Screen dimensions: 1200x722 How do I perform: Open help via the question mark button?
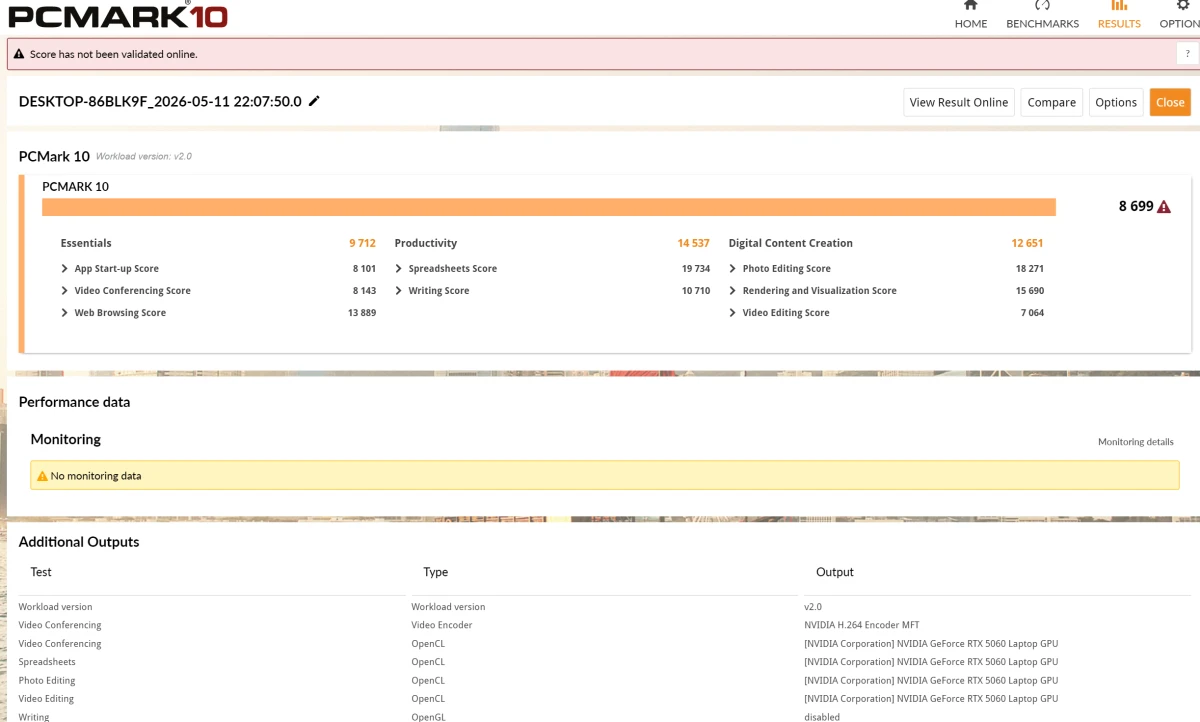point(1186,54)
